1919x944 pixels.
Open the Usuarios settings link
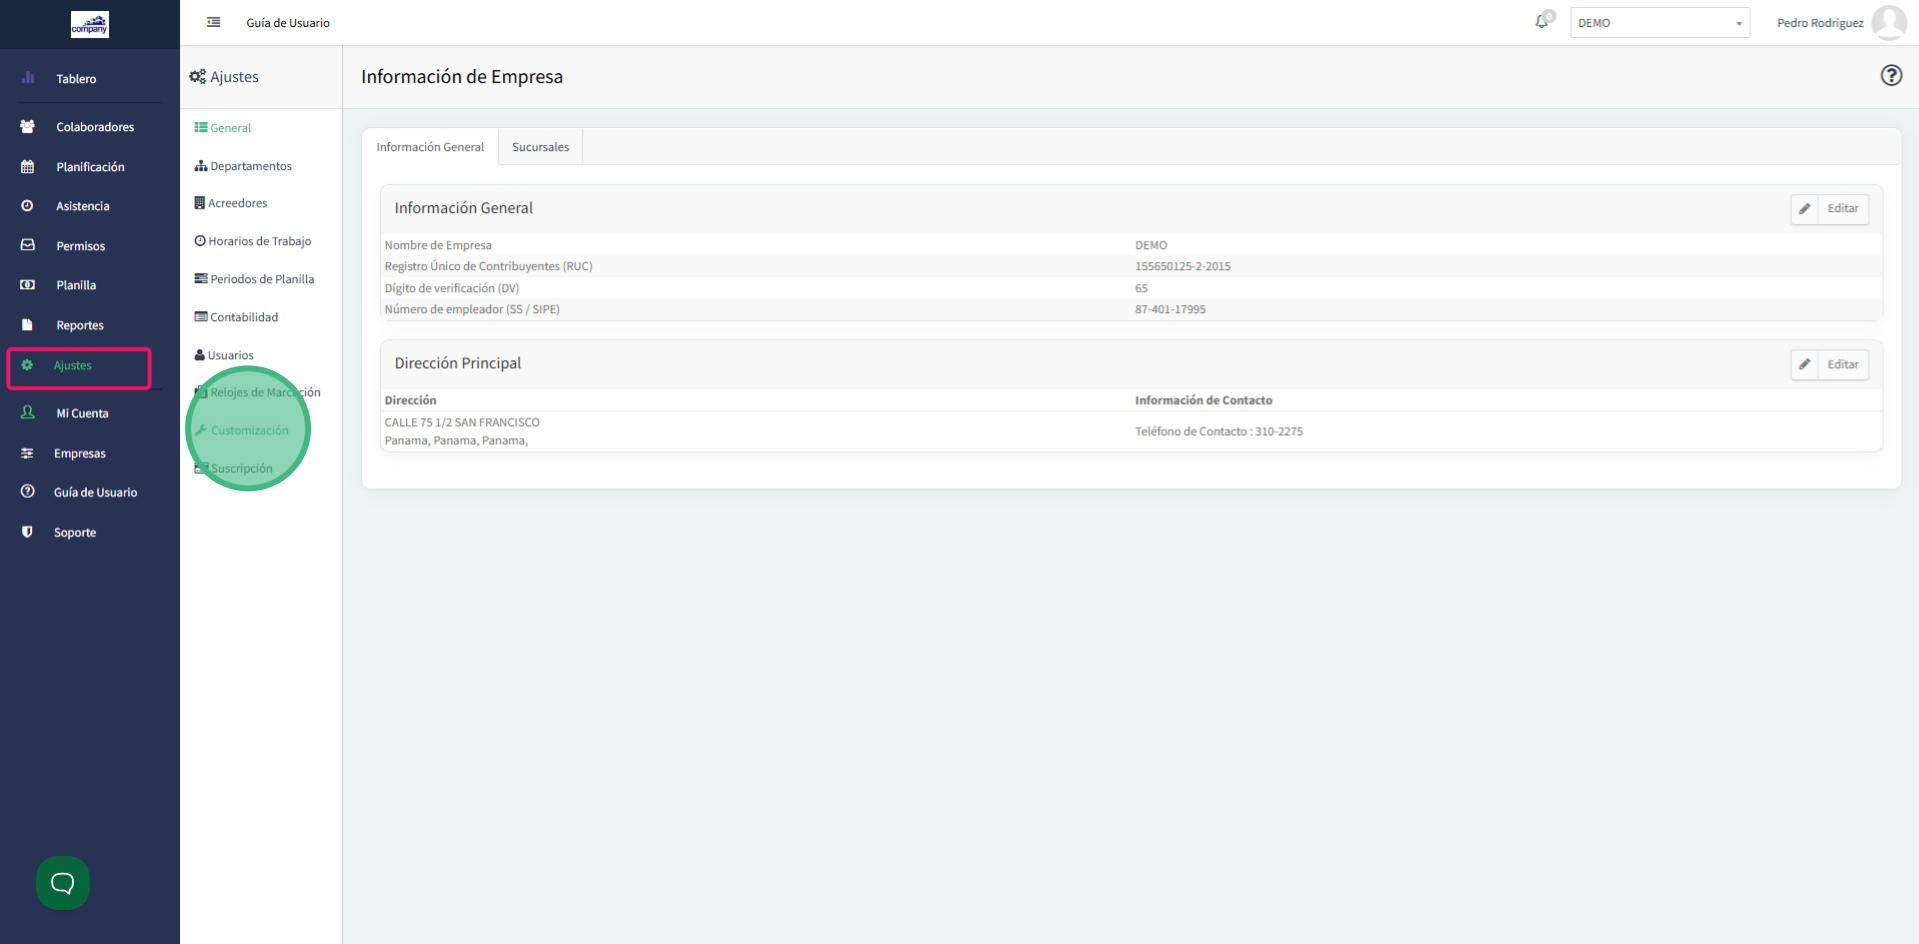click(231, 355)
